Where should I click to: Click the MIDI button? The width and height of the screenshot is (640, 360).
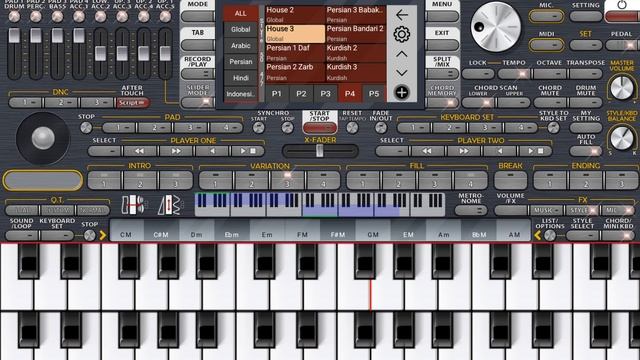(x=546, y=45)
